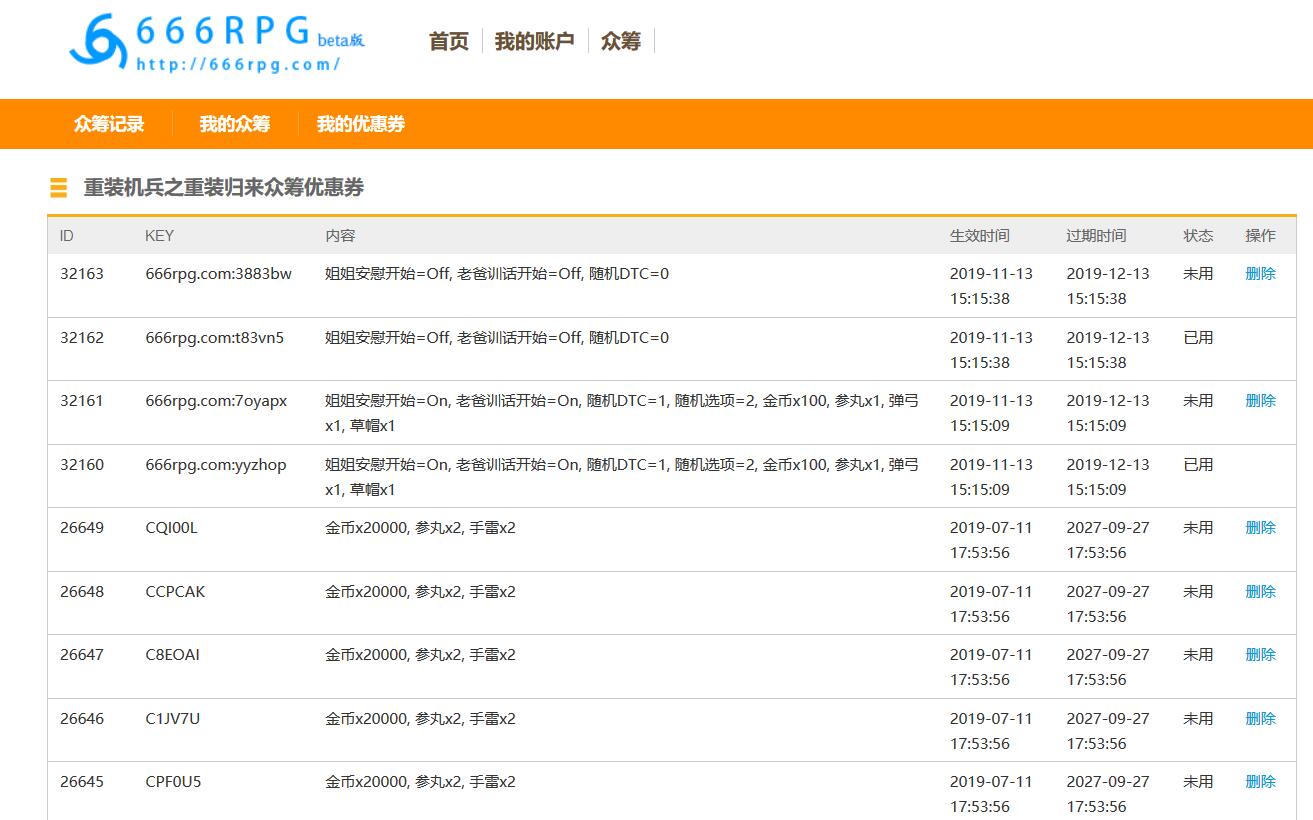Open the http://666rpg.com/ logo link
Viewport: 1313px width, 820px height.
coord(238,64)
